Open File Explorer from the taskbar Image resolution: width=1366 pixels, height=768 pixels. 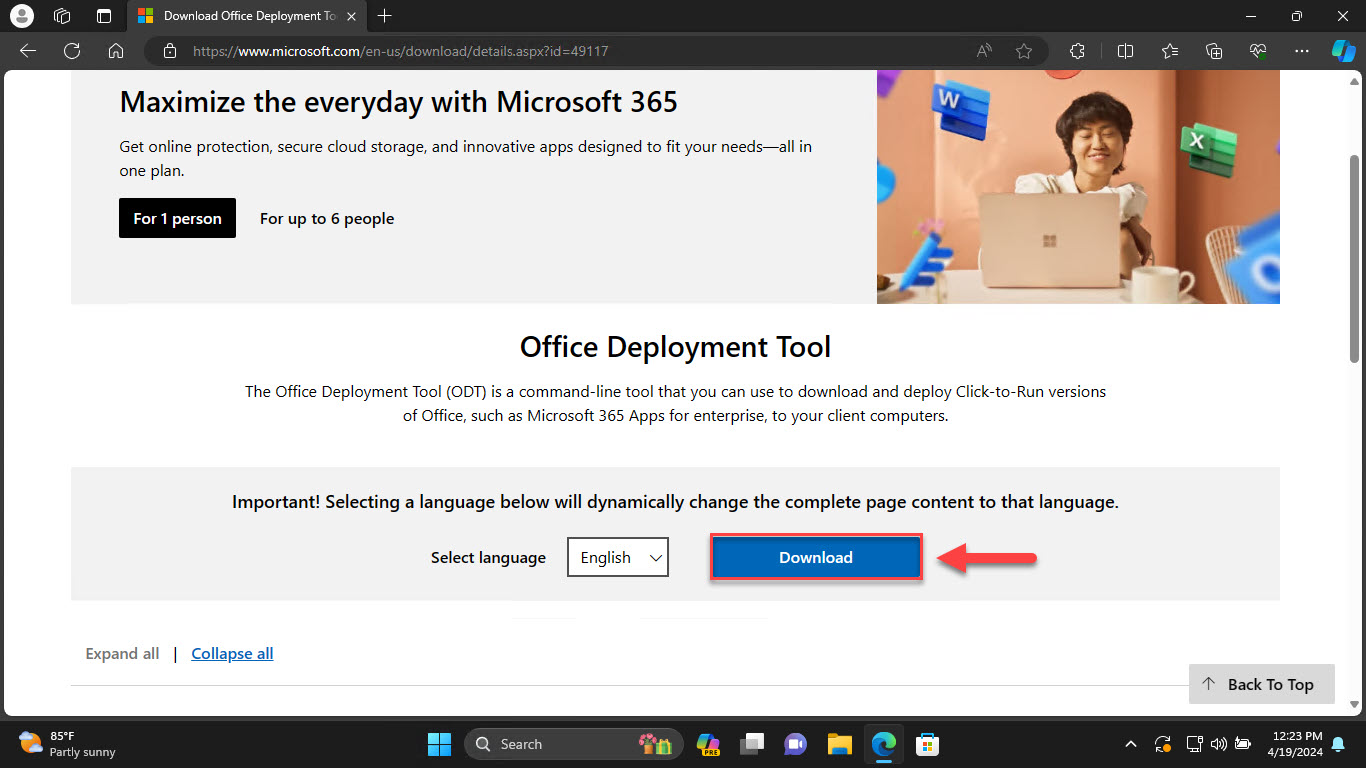click(839, 744)
